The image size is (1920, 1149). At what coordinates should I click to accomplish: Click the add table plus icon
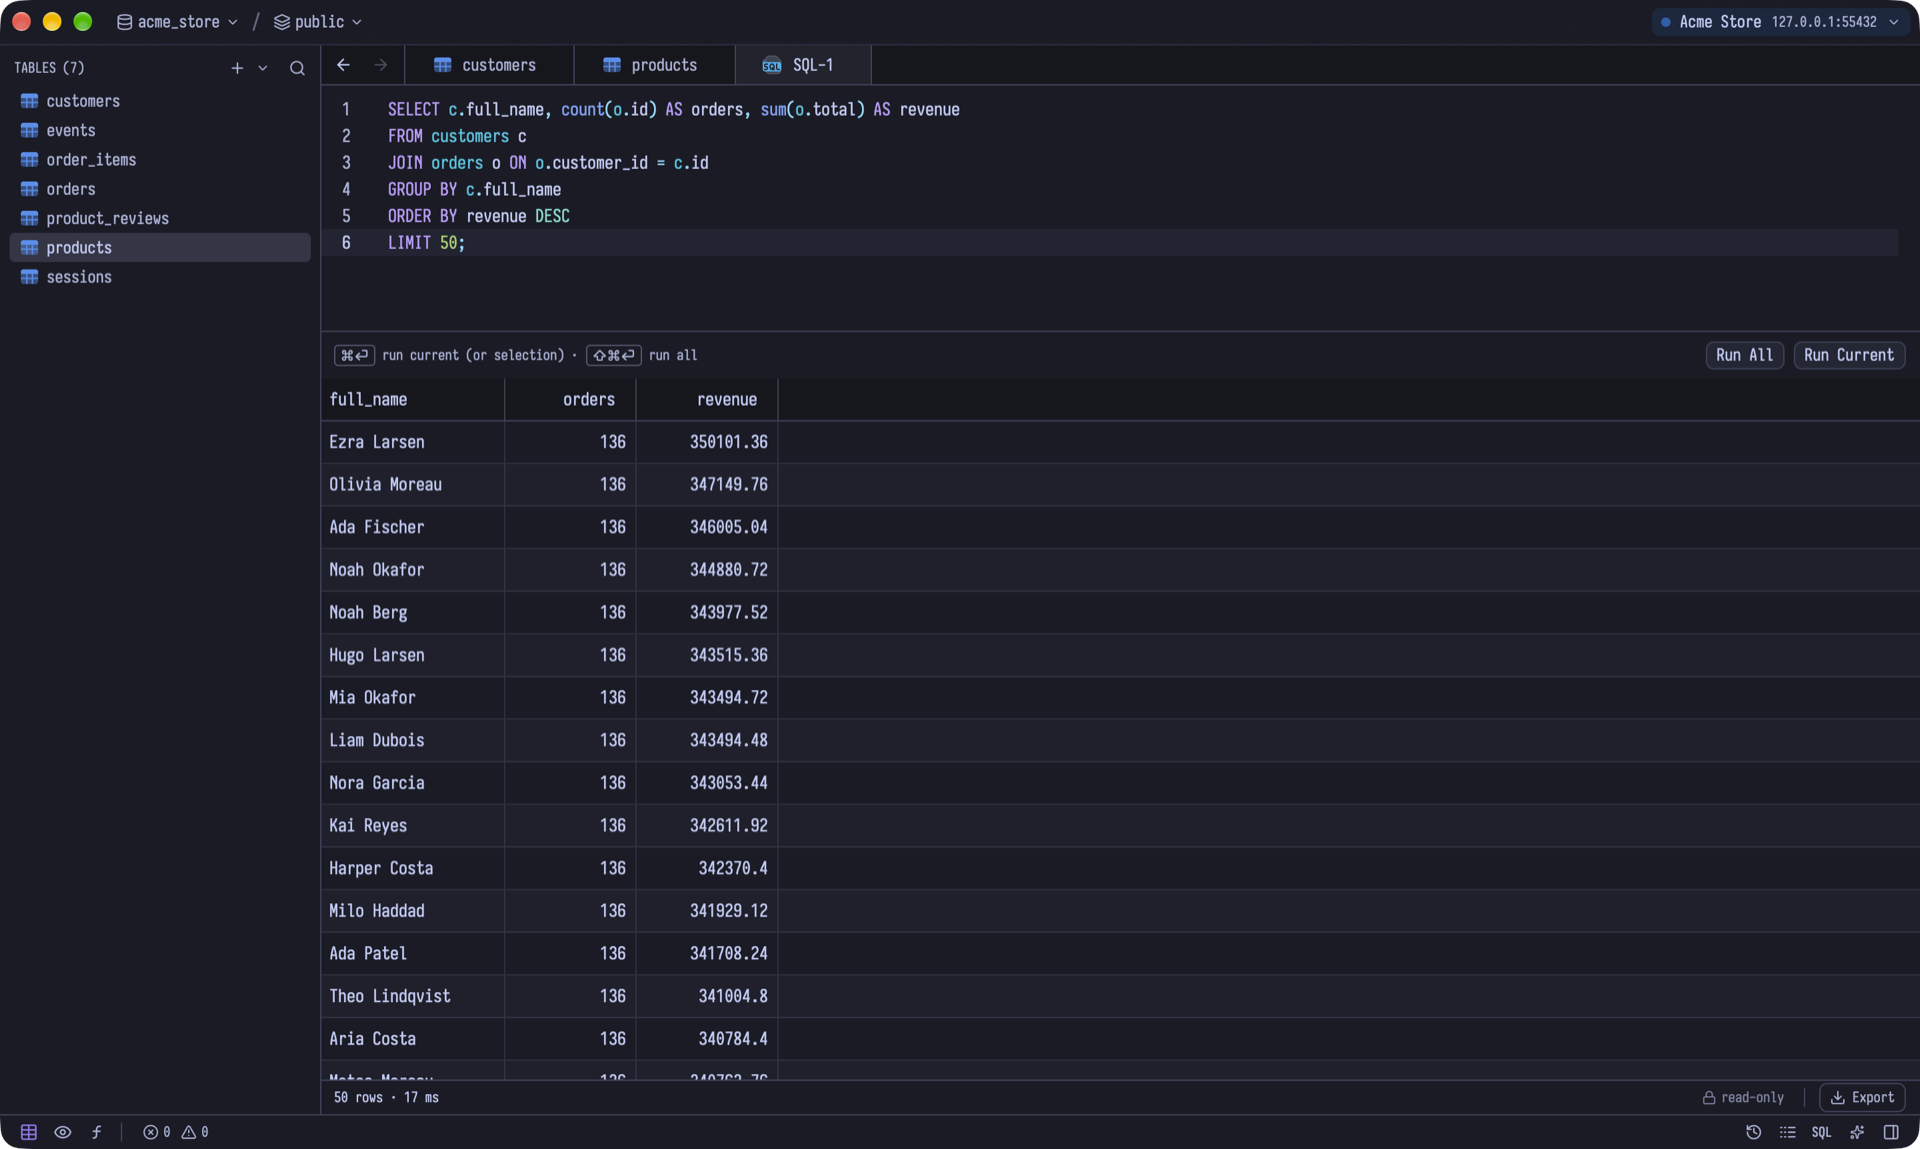(237, 68)
